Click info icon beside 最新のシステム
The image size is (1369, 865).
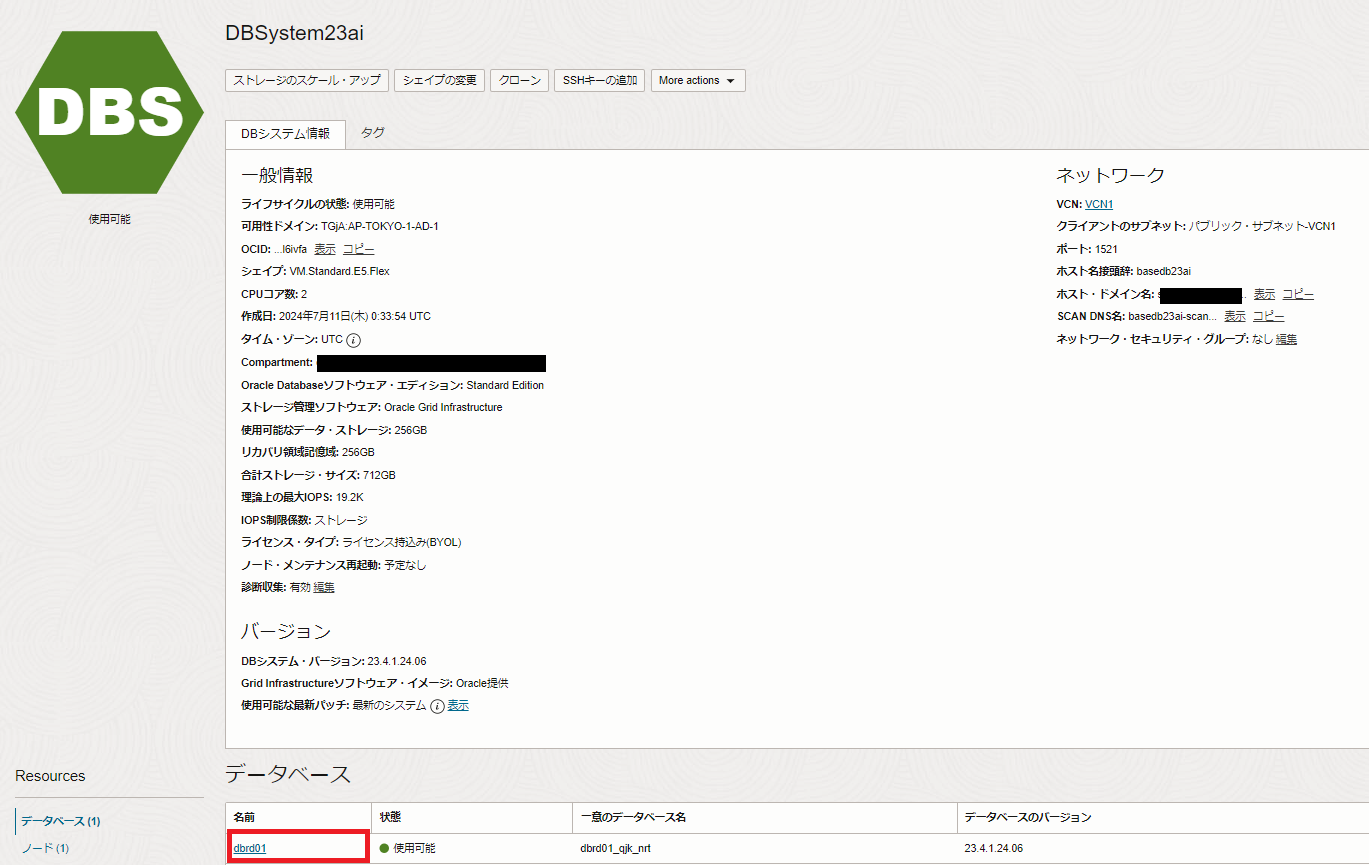click(x=436, y=706)
